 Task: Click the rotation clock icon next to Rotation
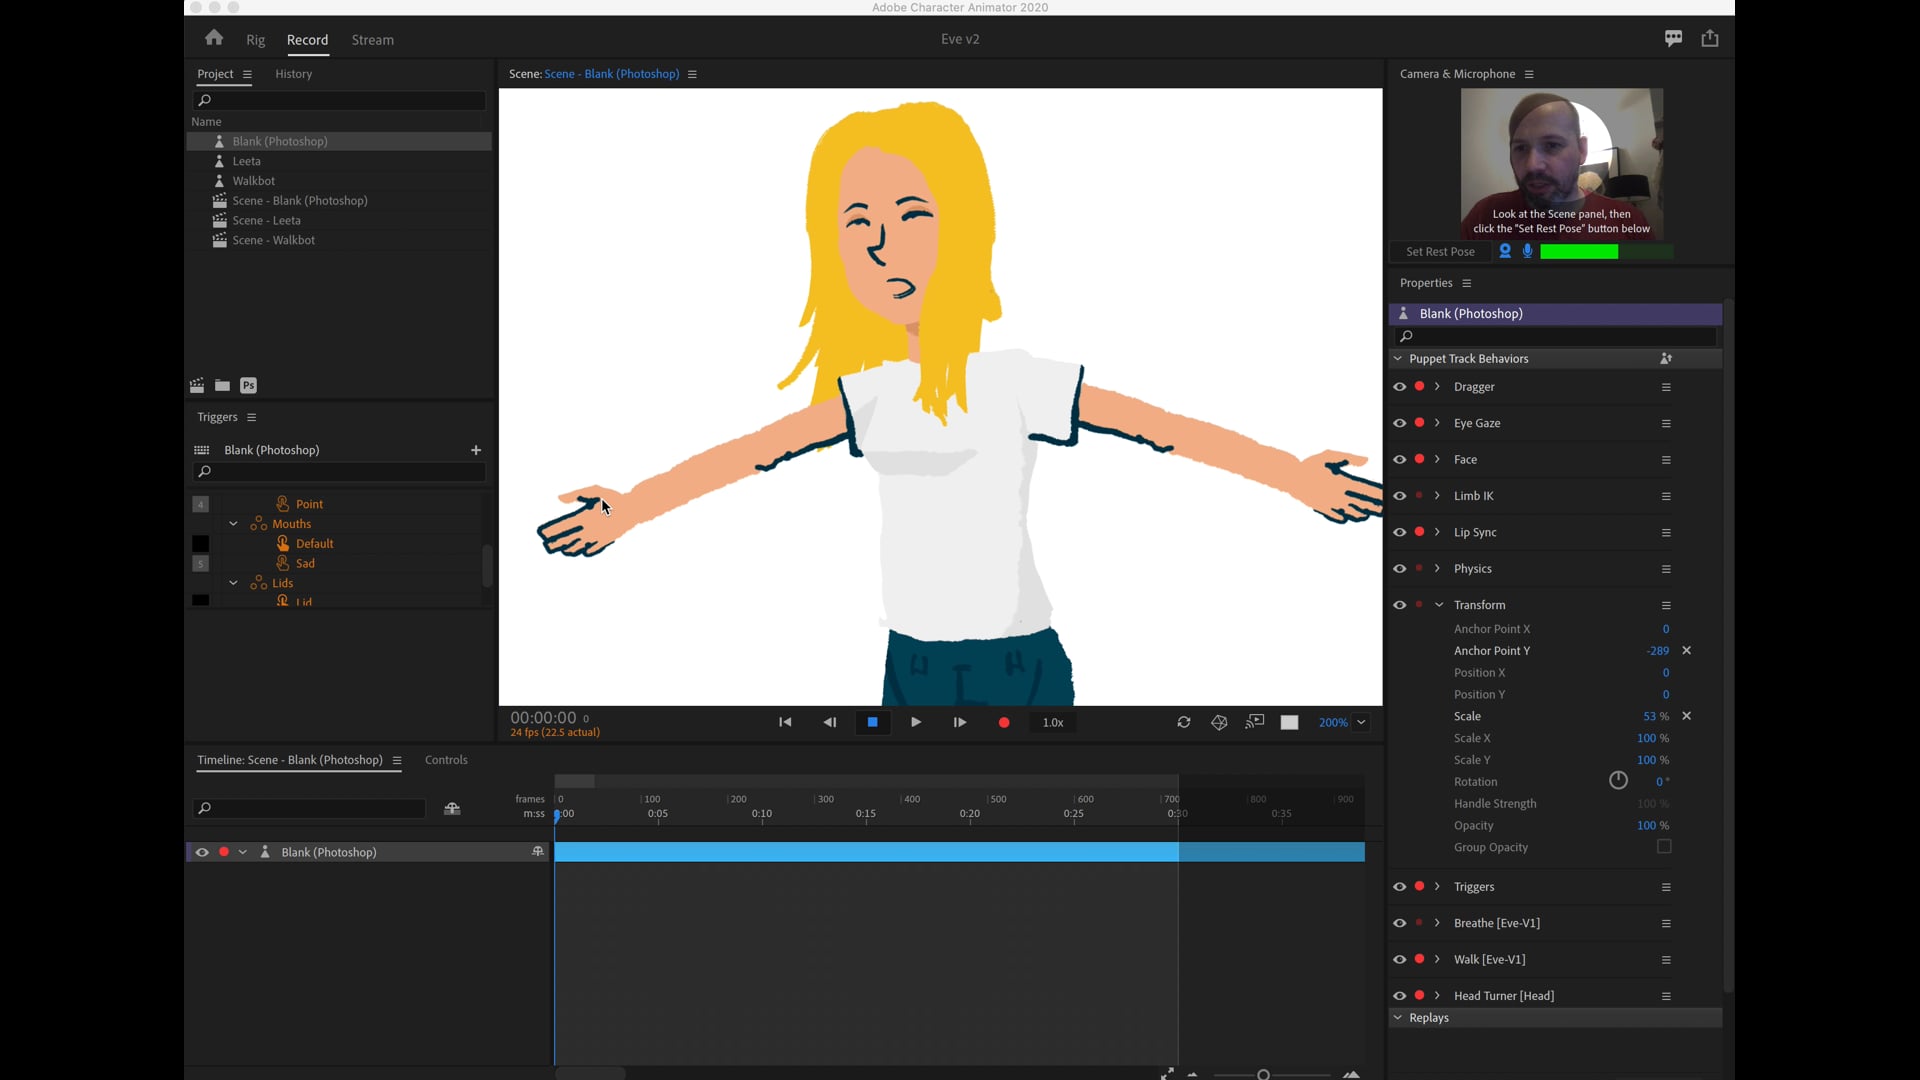point(1617,781)
